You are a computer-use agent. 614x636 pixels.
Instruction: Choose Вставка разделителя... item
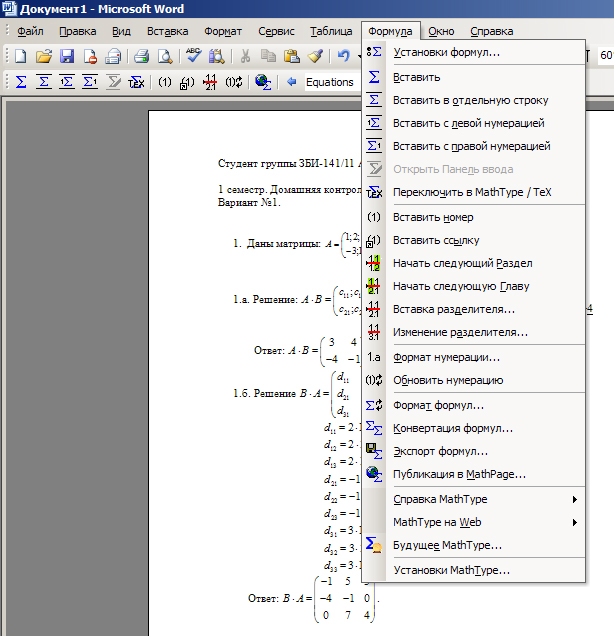click(x=475, y=309)
